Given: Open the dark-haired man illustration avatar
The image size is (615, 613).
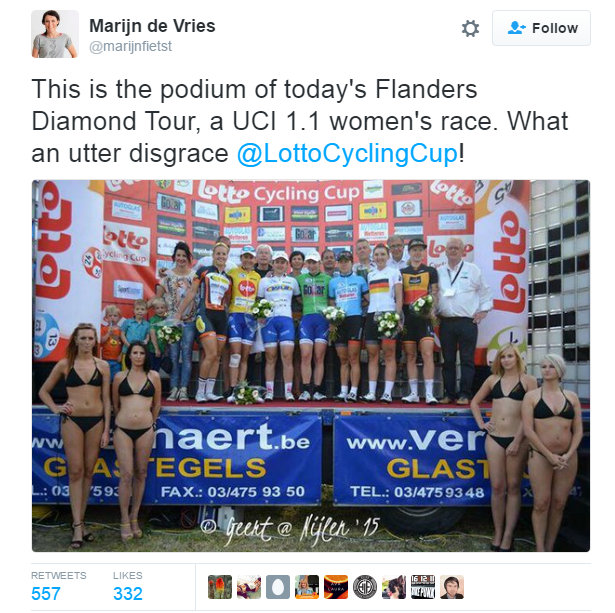Looking at the screenshot, I should point(452,587).
